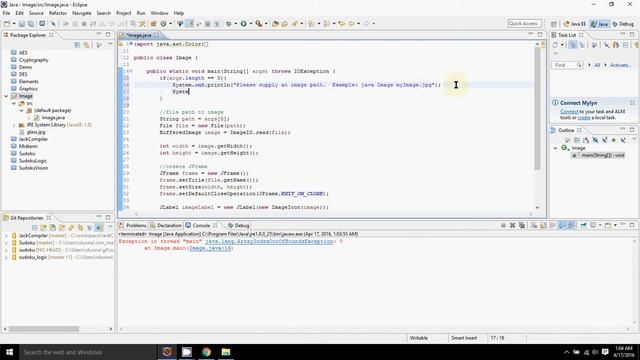Collapse the default package node
The height and width of the screenshot is (360, 640).
(x=22, y=111)
